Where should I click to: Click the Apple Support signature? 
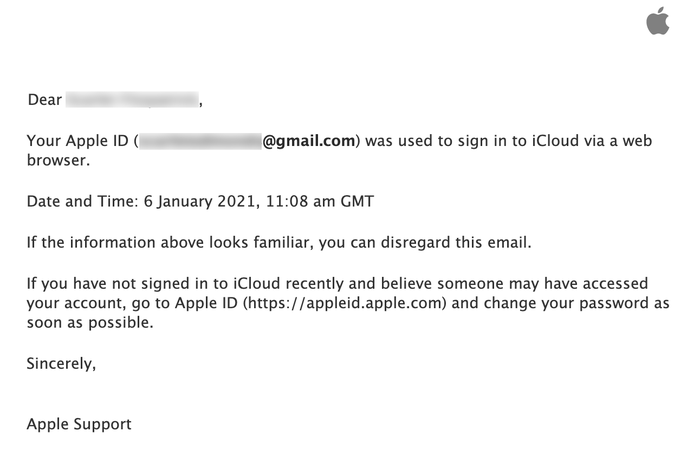click(x=79, y=424)
